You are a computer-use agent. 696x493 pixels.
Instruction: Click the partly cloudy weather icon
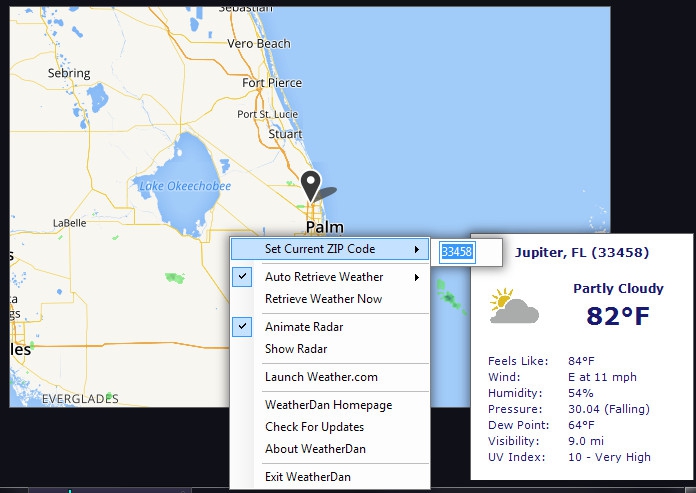(514, 305)
